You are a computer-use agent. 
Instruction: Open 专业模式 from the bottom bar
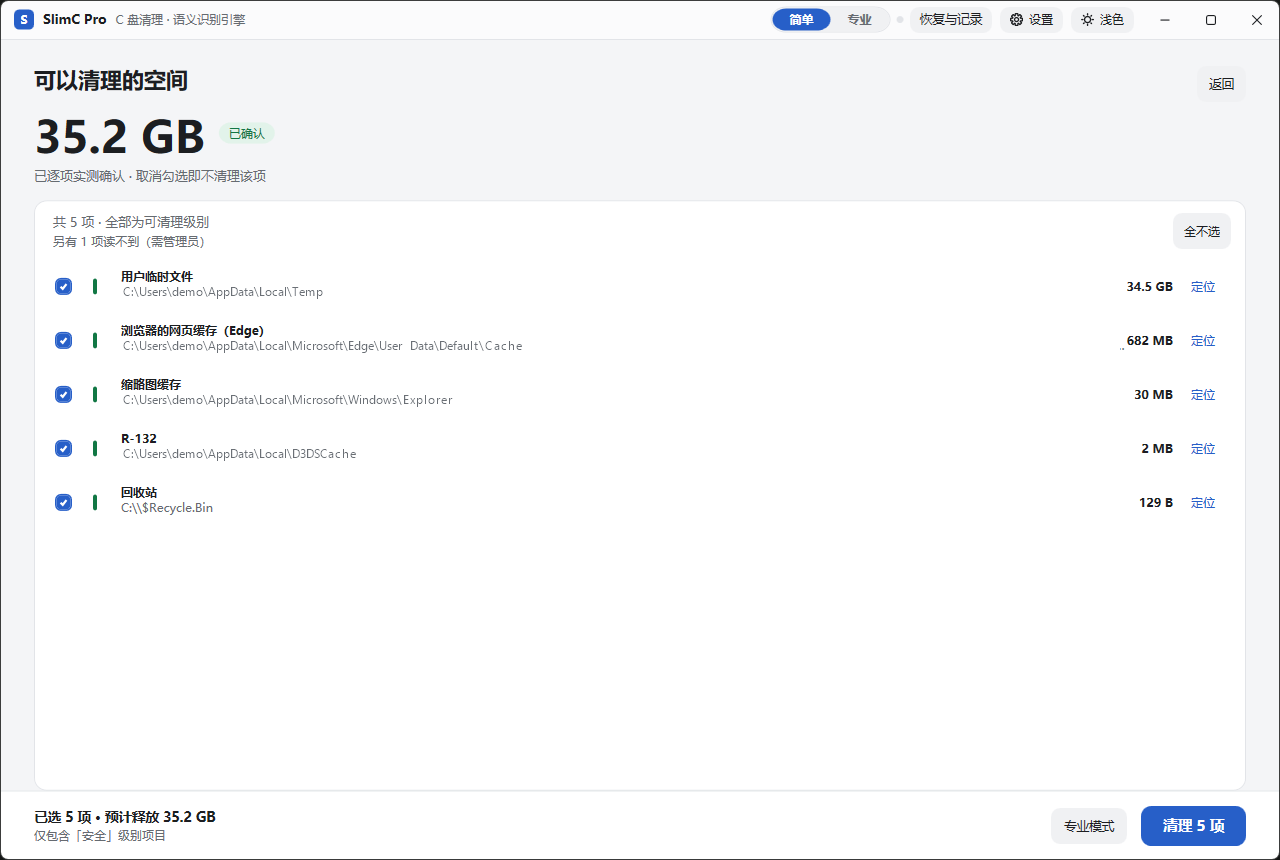click(x=1089, y=826)
